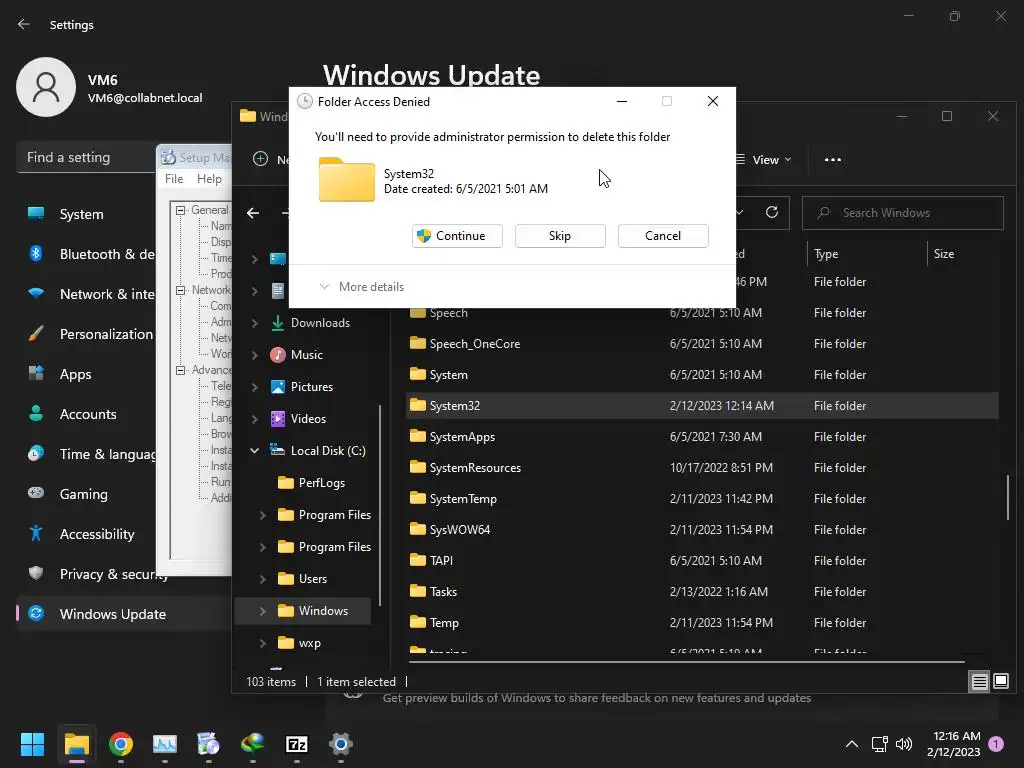Open the View dropdown in Explorer
1024x768 pixels.
coord(764,160)
